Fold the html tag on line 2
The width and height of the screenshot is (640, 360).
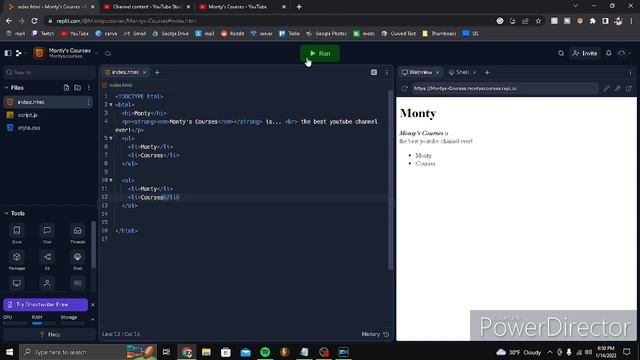(111, 105)
